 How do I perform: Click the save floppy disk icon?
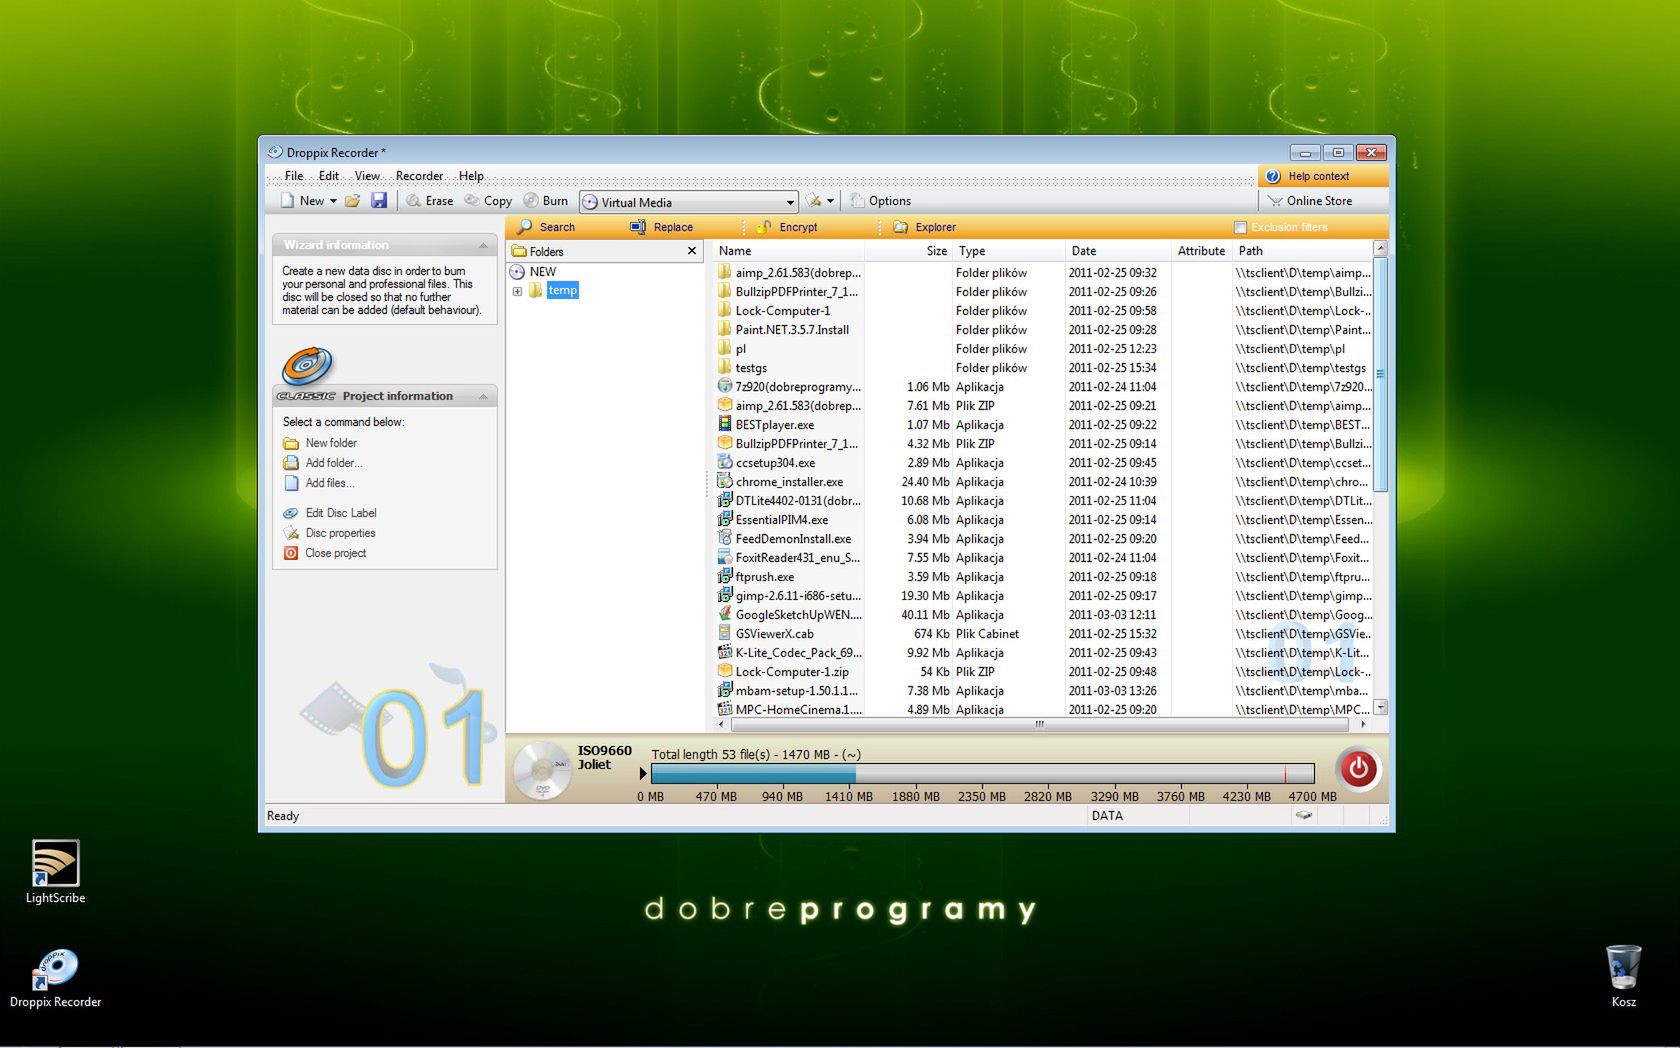point(379,201)
